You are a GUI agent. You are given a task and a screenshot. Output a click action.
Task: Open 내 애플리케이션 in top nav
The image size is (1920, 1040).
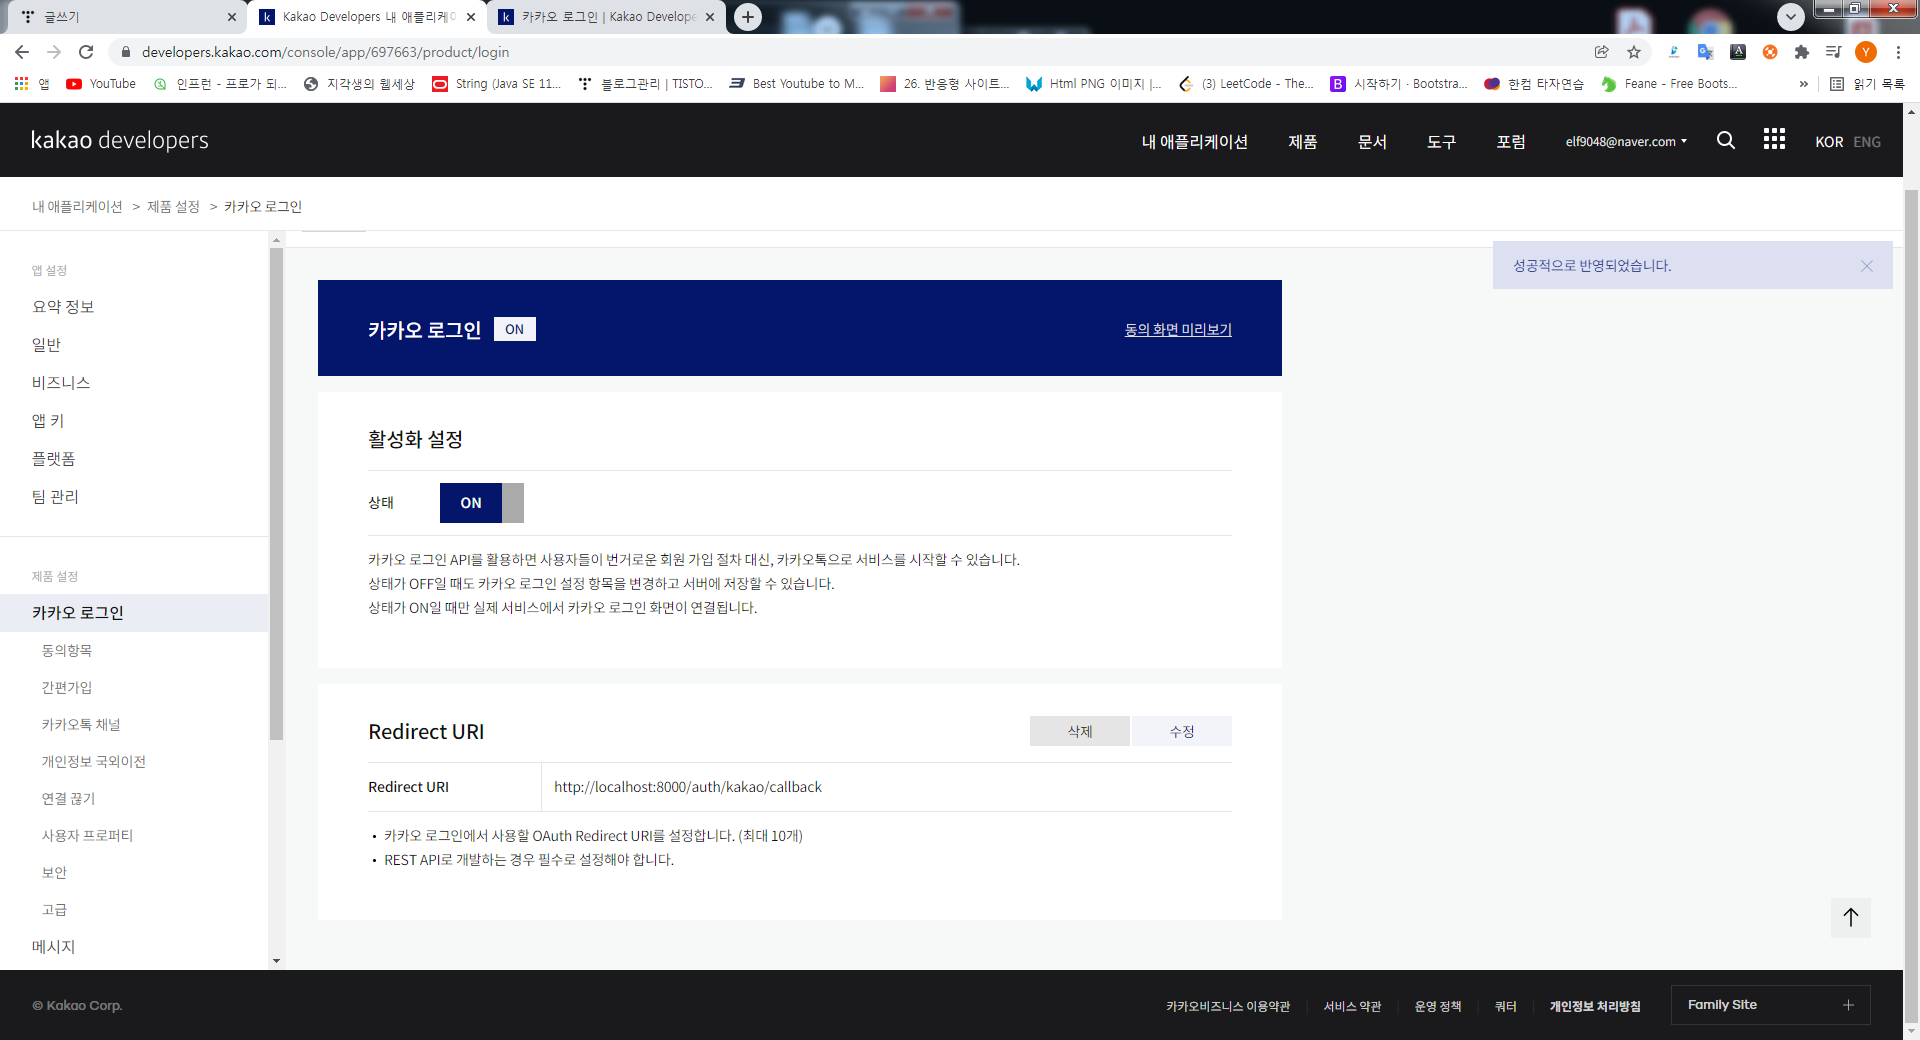tap(1195, 142)
